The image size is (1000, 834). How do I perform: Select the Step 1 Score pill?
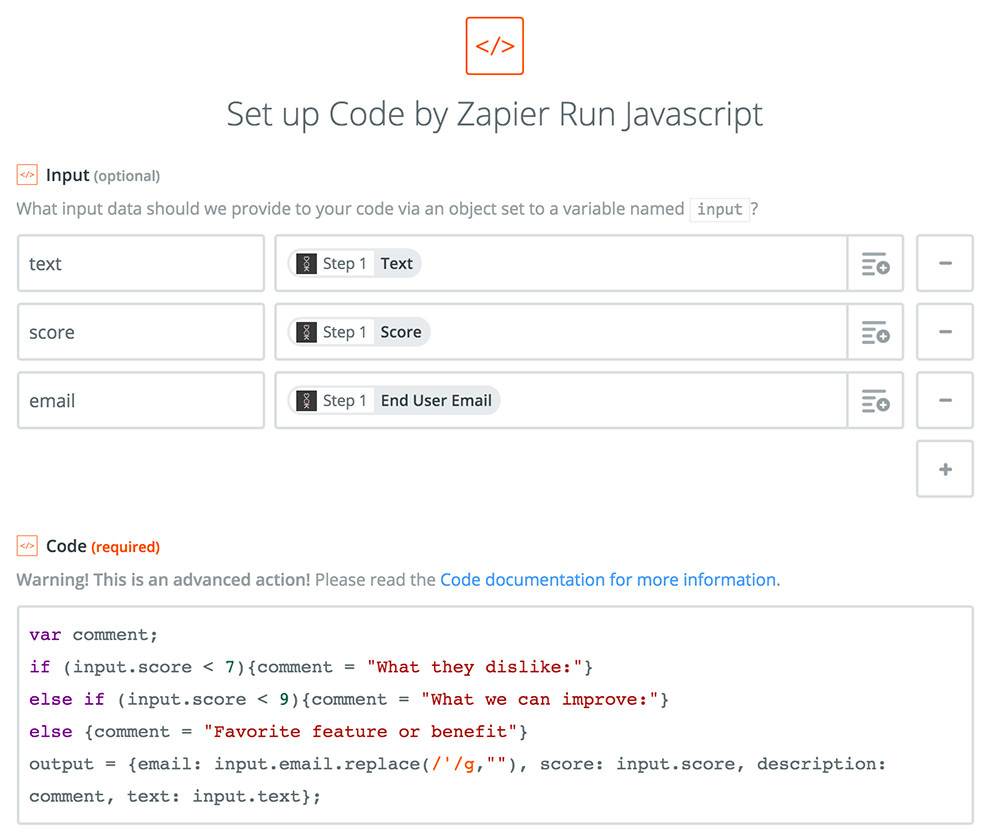(x=359, y=332)
